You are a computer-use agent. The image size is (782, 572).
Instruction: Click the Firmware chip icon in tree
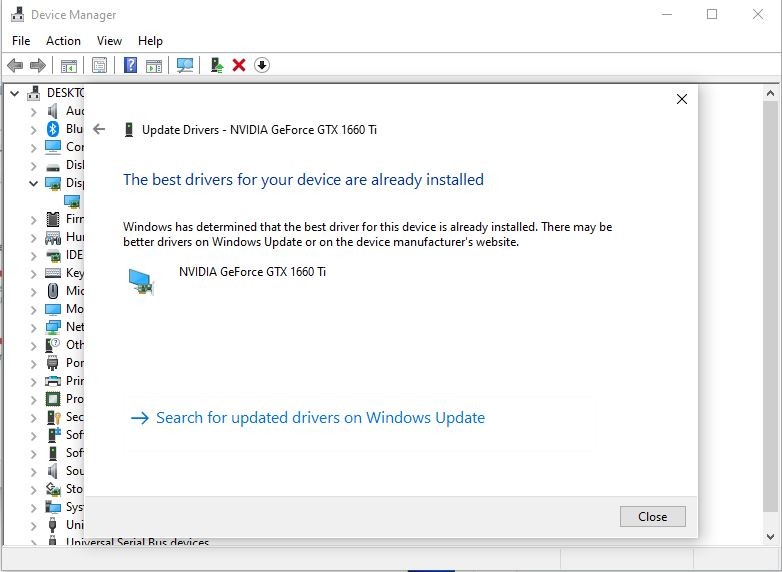(53, 219)
